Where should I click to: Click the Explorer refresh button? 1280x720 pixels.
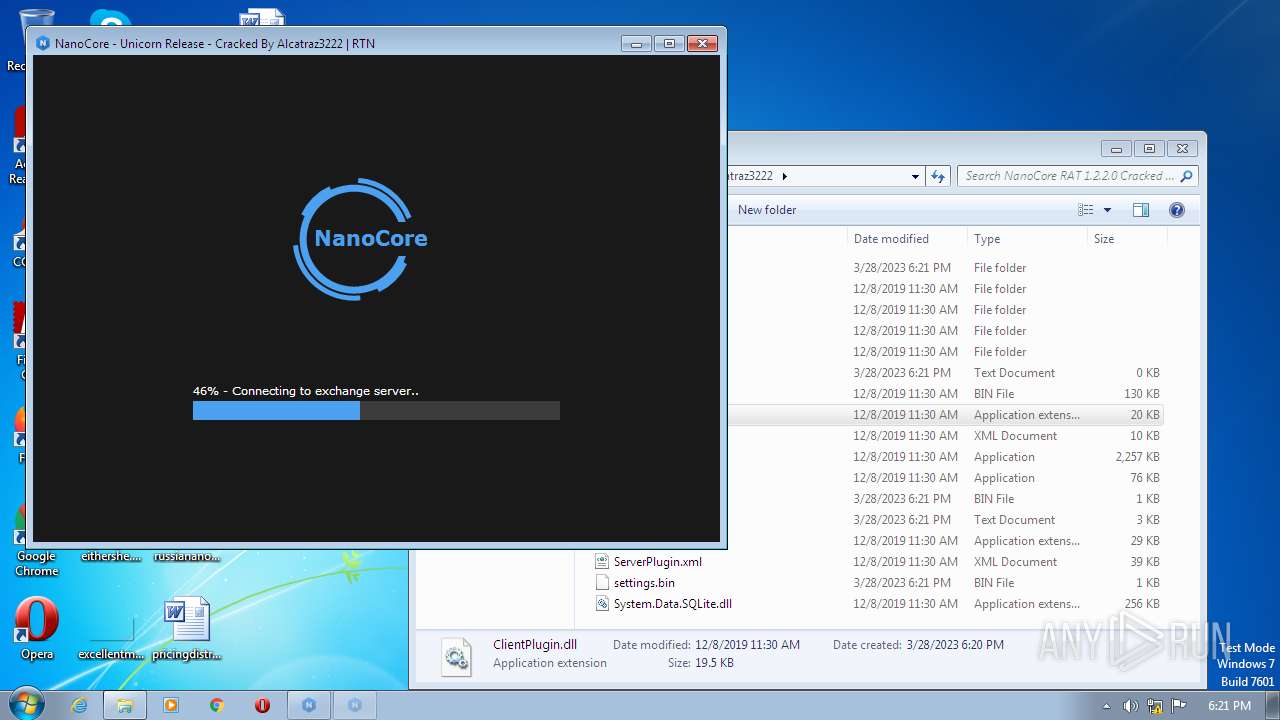pyautogui.click(x=938, y=176)
